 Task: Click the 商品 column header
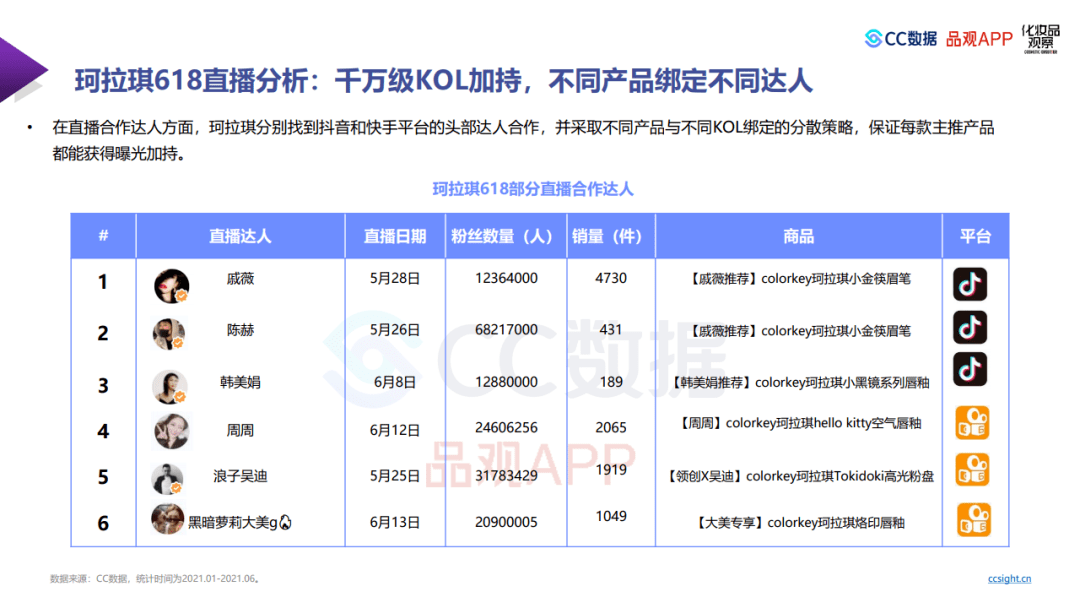tap(798, 237)
